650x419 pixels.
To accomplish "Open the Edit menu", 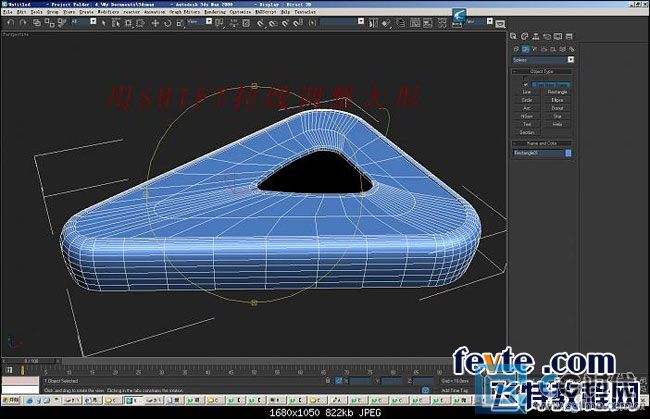I will [x=22, y=12].
